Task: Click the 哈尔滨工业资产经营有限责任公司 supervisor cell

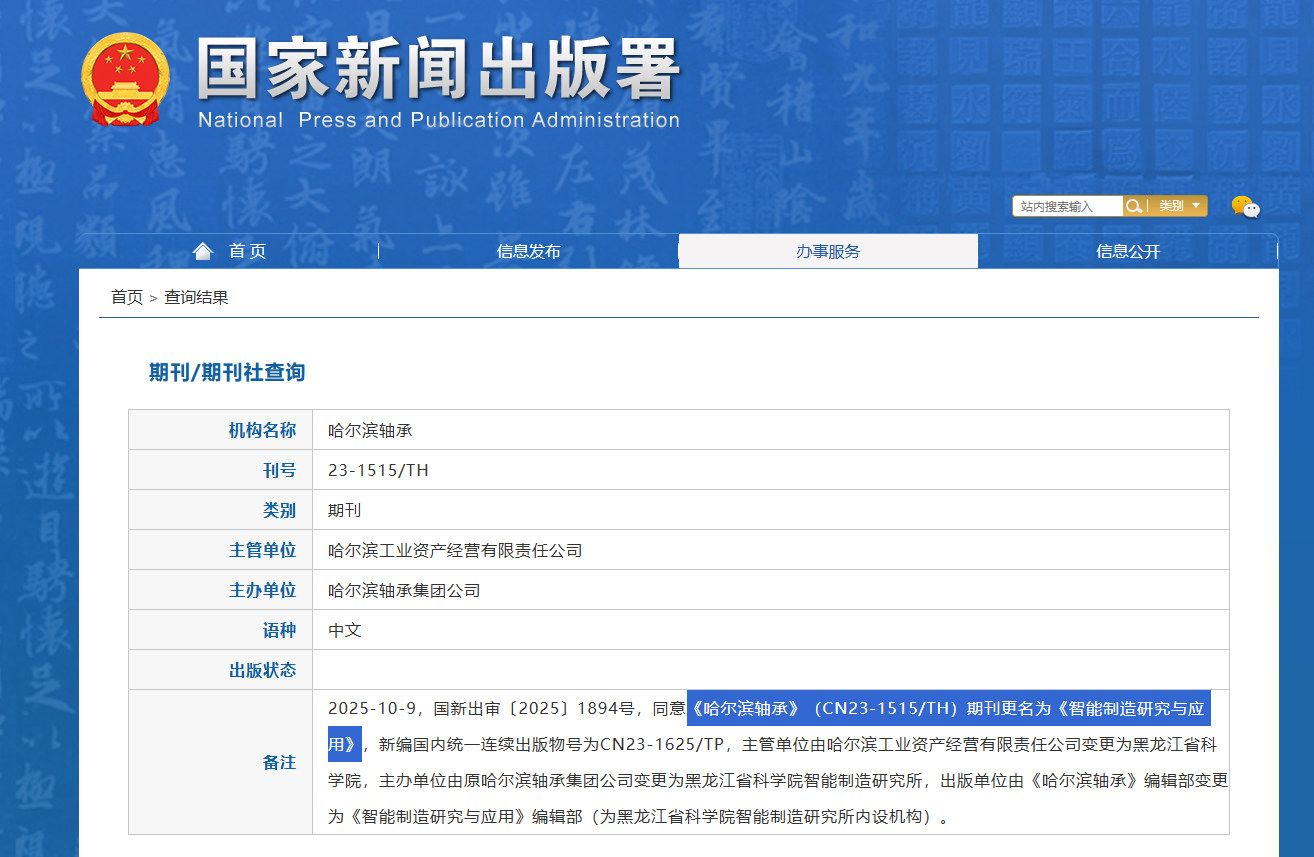Action: (x=455, y=550)
